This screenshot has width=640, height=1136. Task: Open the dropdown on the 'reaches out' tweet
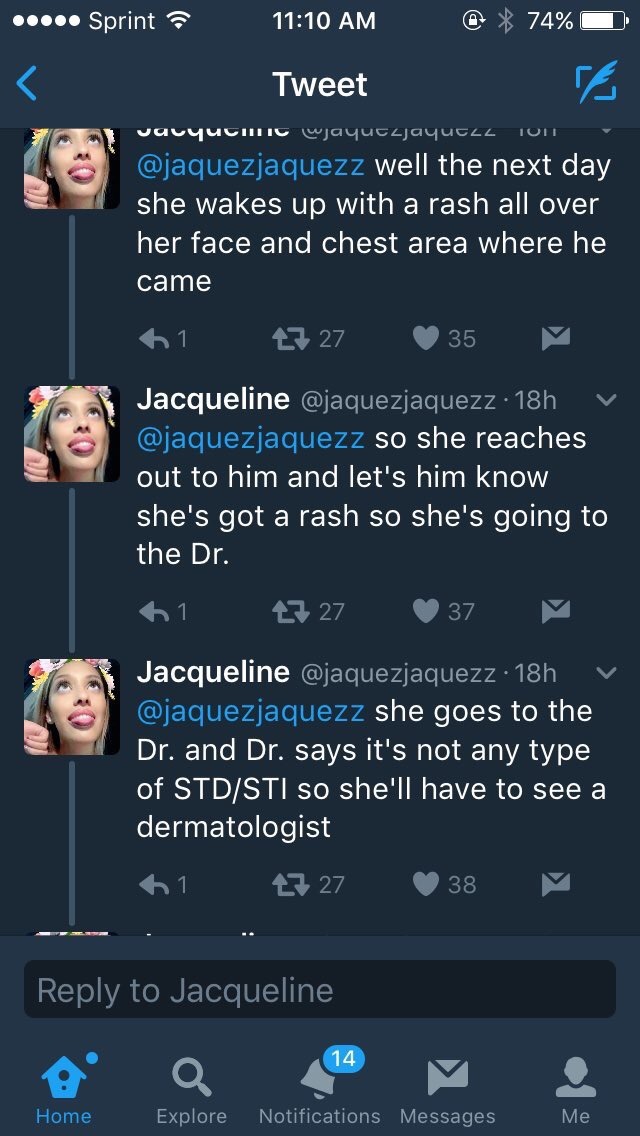point(606,400)
